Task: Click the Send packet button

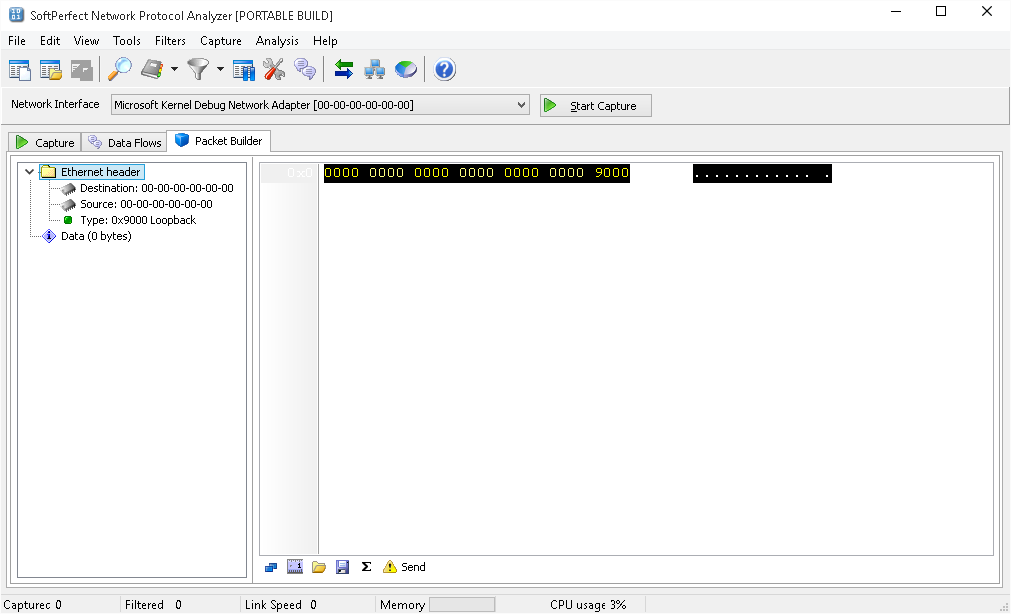Action: (x=404, y=567)
